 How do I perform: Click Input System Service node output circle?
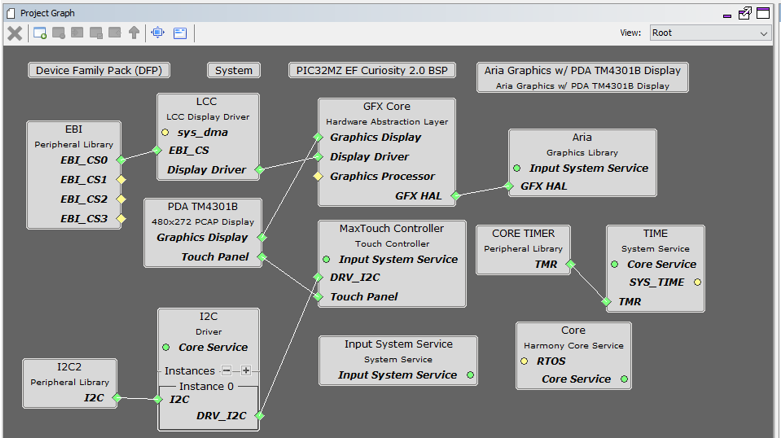[470, 375]
